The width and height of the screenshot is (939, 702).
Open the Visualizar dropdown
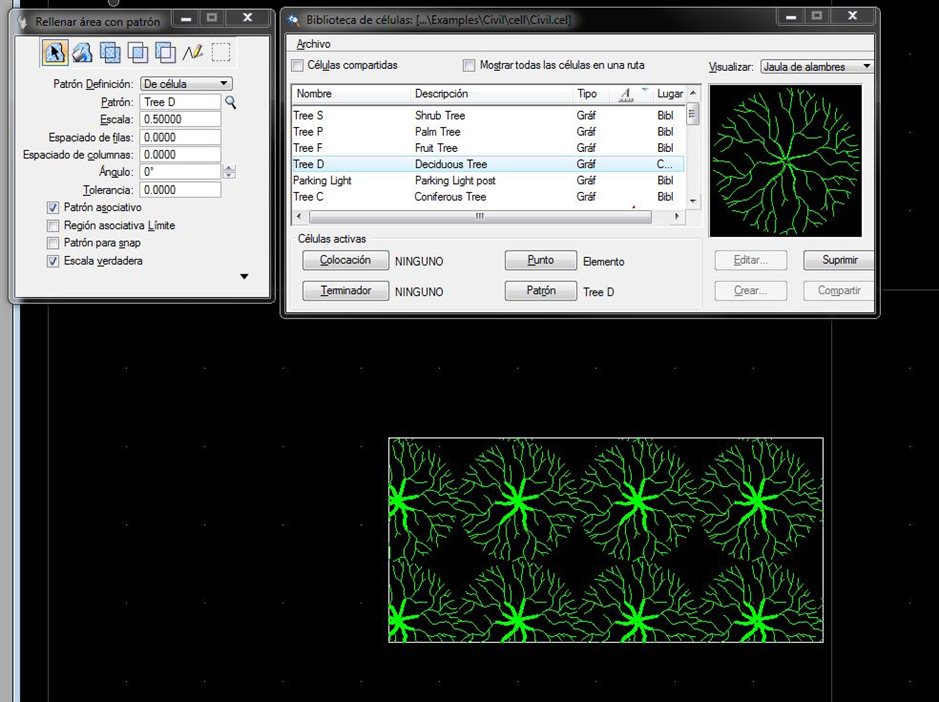pyautogui.click(x=816, y=67)
